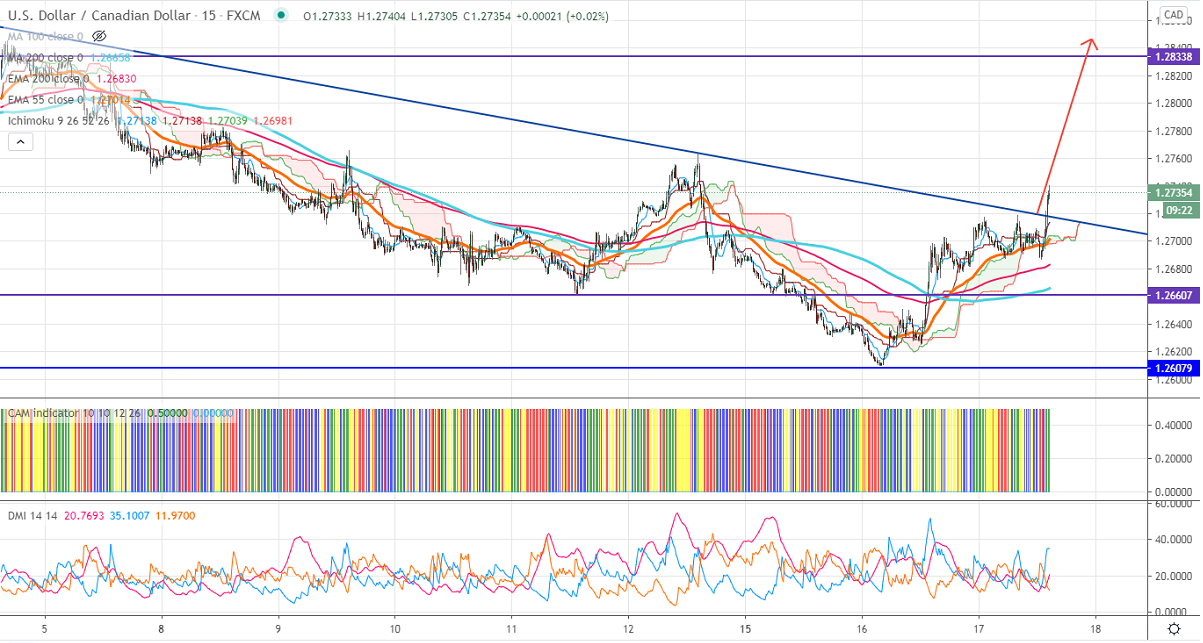Image resolution: width=1203 pixels, height=643 pixels.
Task: Click the 1.26607 price line label
Action: [1172, 295]
